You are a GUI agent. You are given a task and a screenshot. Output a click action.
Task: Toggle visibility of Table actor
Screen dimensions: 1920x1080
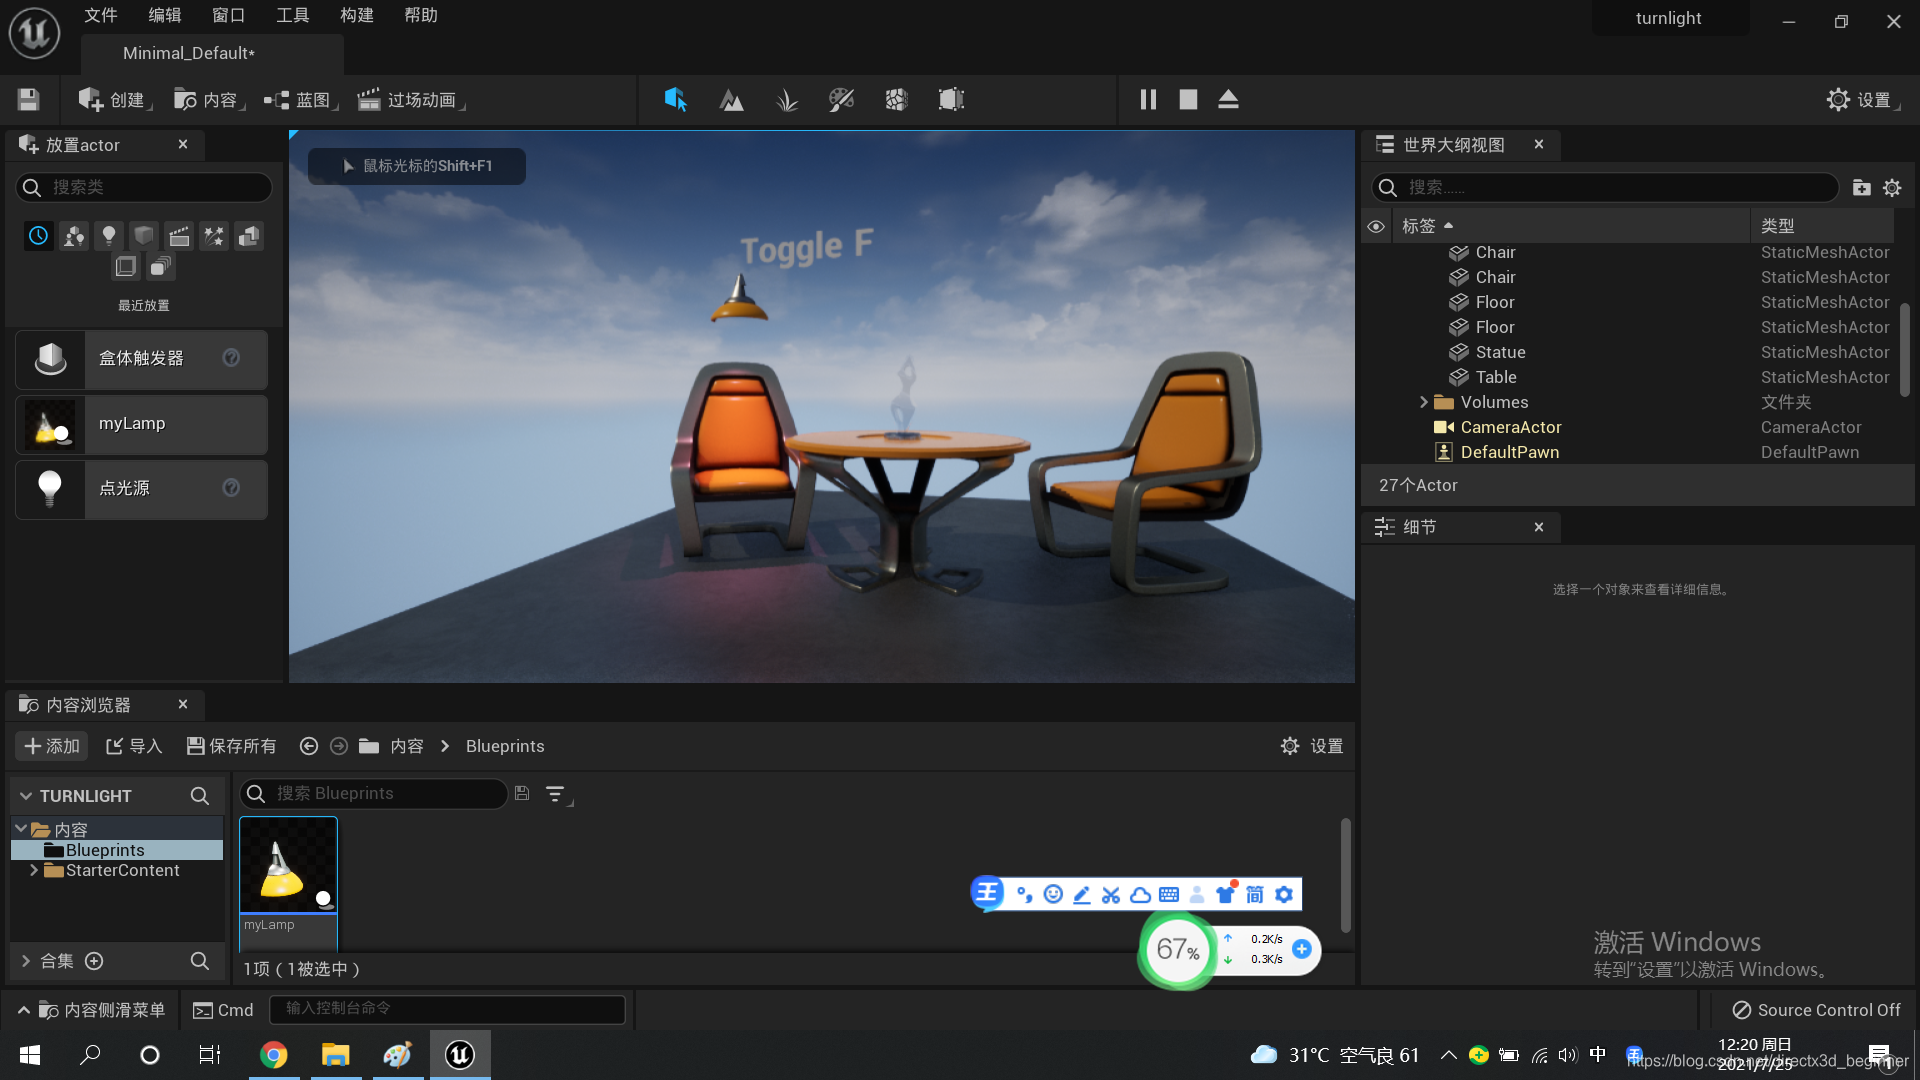[x=1378, y=376]
